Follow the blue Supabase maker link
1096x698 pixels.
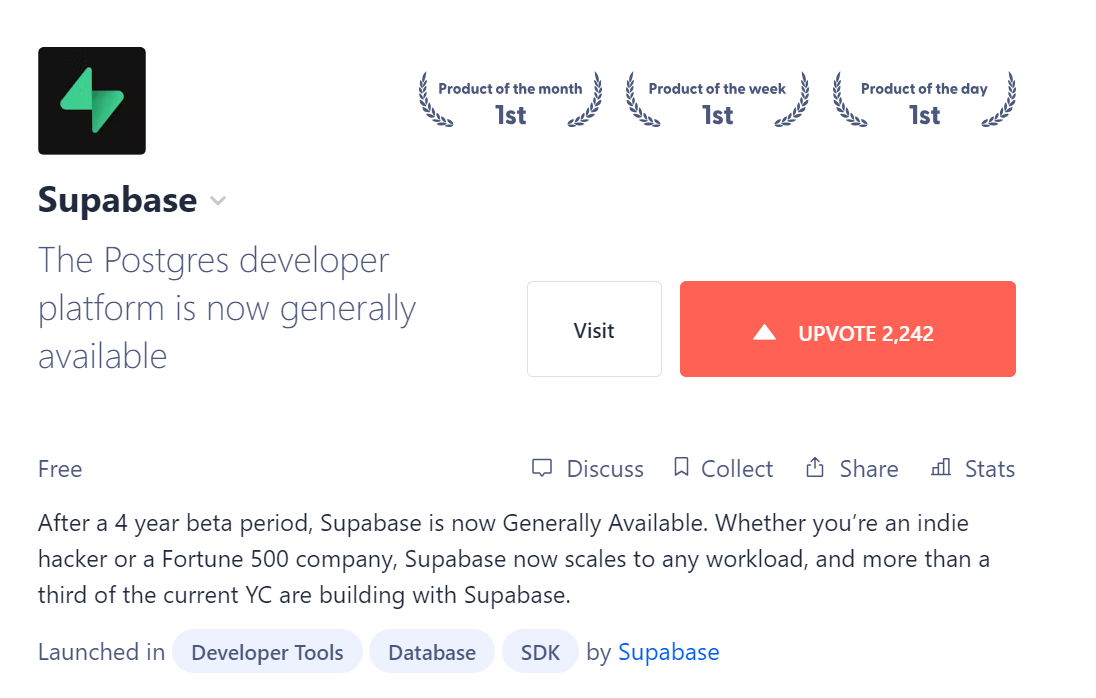pos(668,653)
